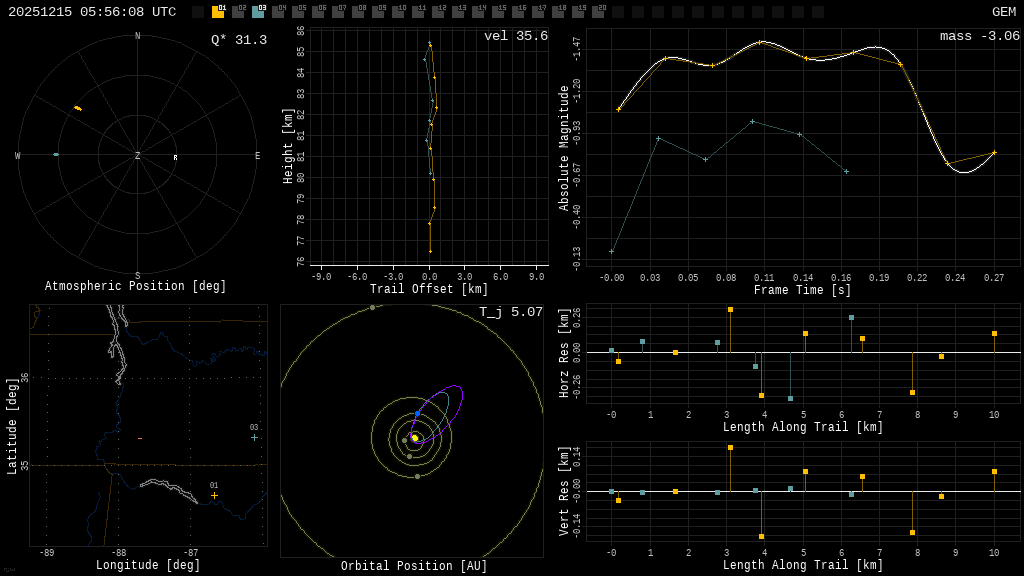Click zenith Z at polar plot center
The image size is (1024, 576).
coord(137,155)
